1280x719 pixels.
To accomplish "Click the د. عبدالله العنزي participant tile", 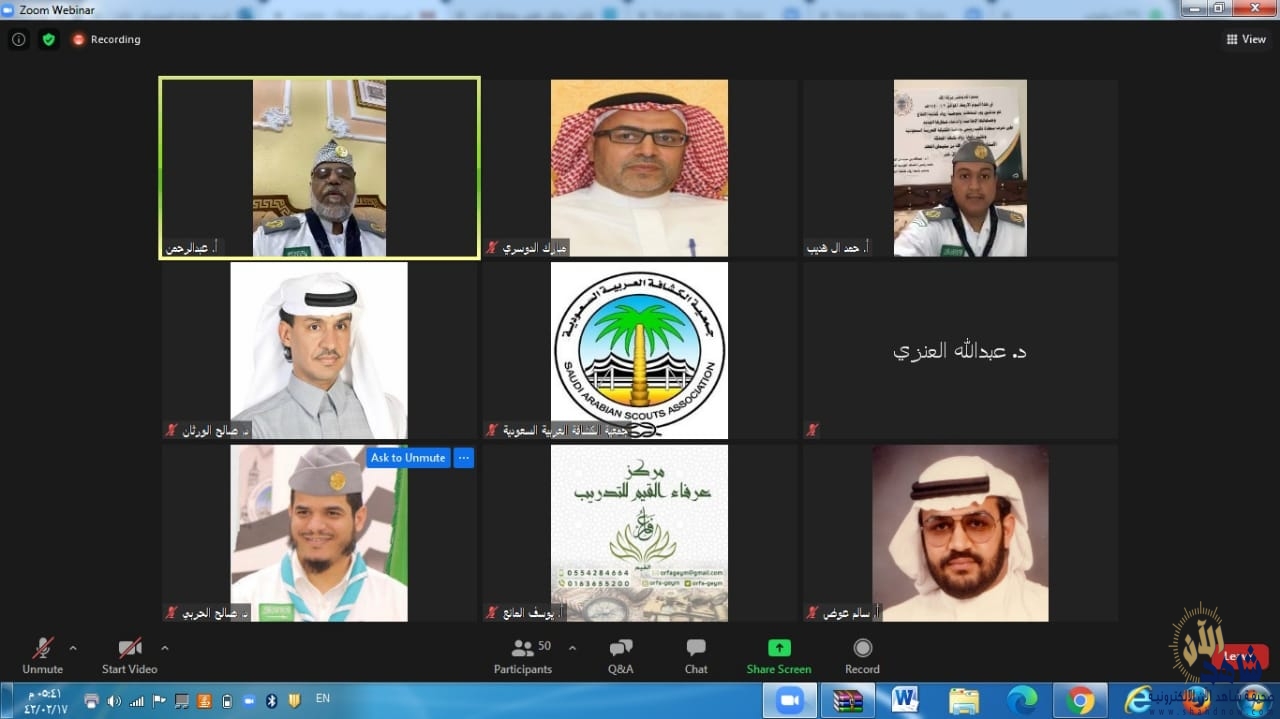I will click(959, 350).
